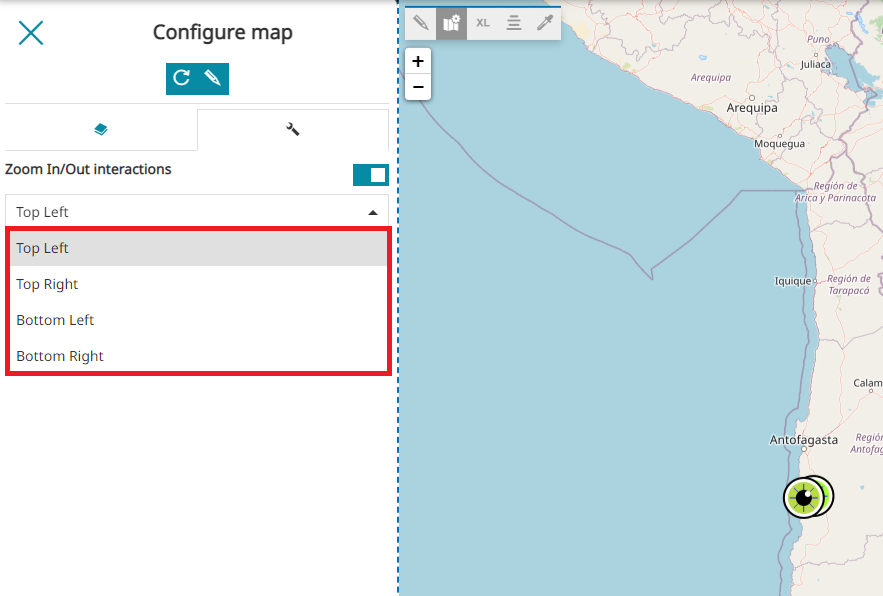Zoom in the map with plus button
The width and height of the screenshot is (883, 596).
(418, 61)
